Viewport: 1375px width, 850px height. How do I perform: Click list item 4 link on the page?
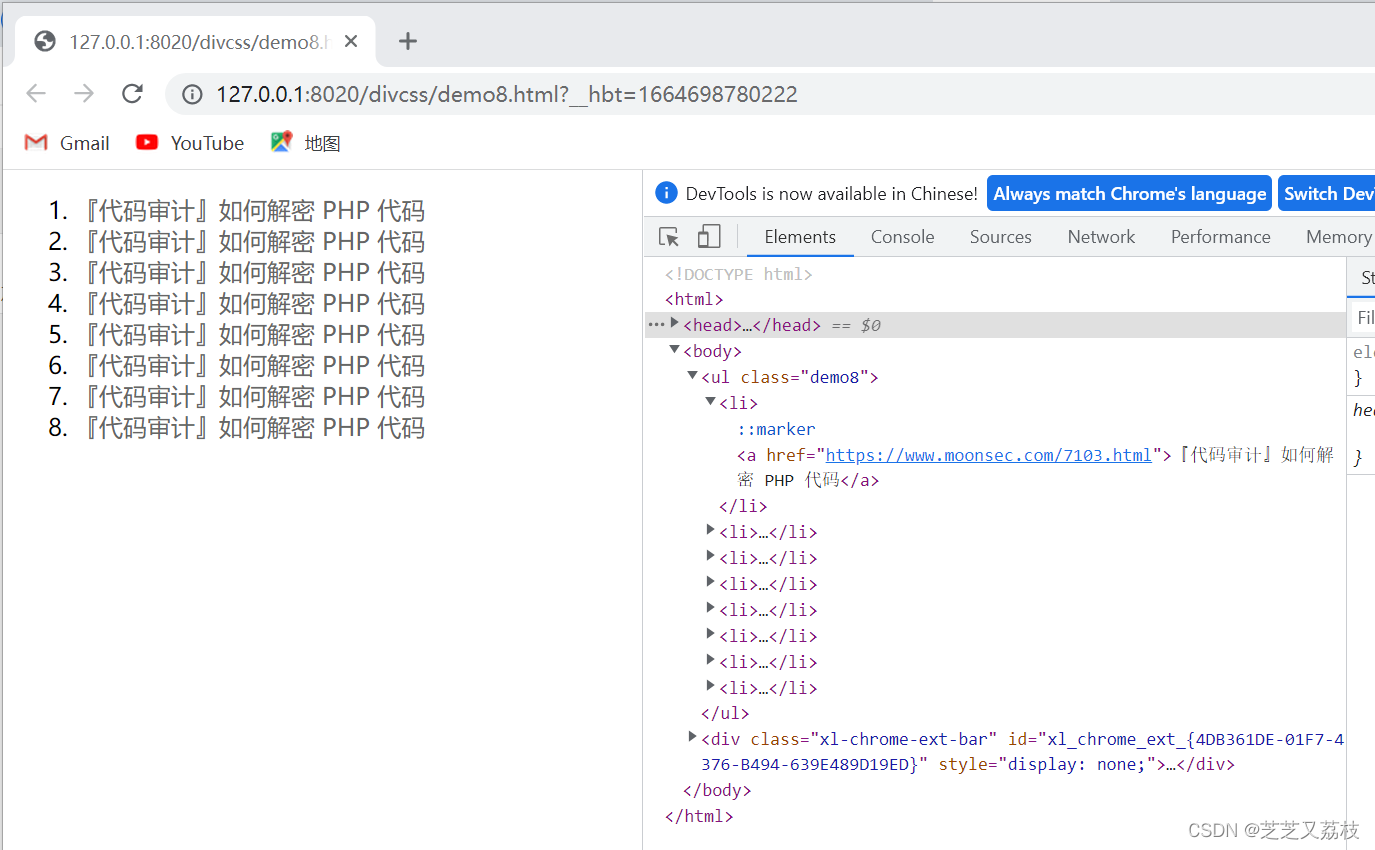(x=252, y=304)
